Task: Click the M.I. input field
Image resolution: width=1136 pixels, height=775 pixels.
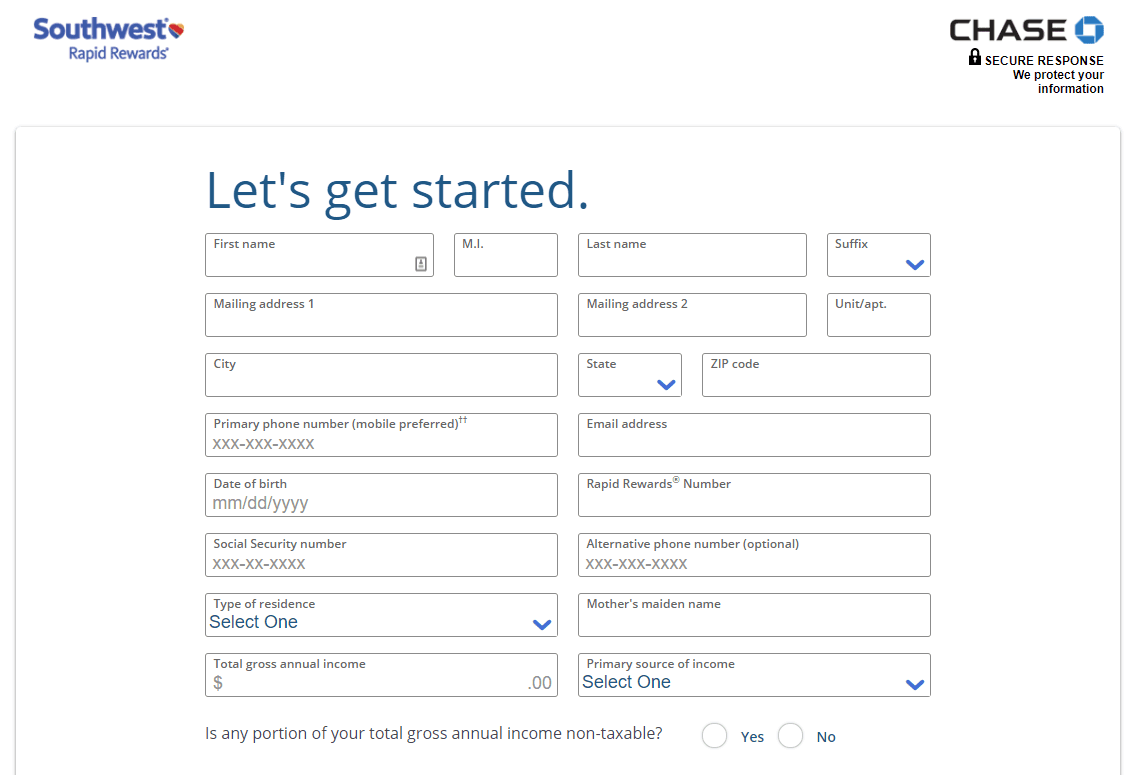Action: [x=506, y=255]
